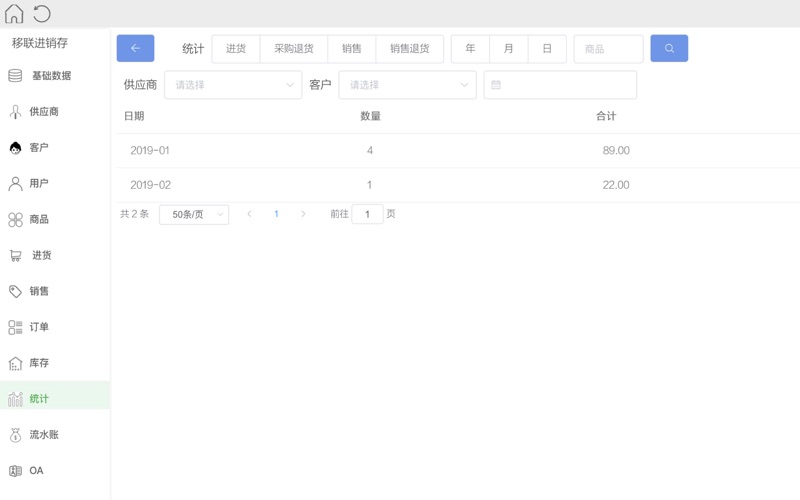Image resolution: width=800 pixels, height=500 pixels.
Task: Click the 基础数据 database icon
Action: (x=15, y=76)
